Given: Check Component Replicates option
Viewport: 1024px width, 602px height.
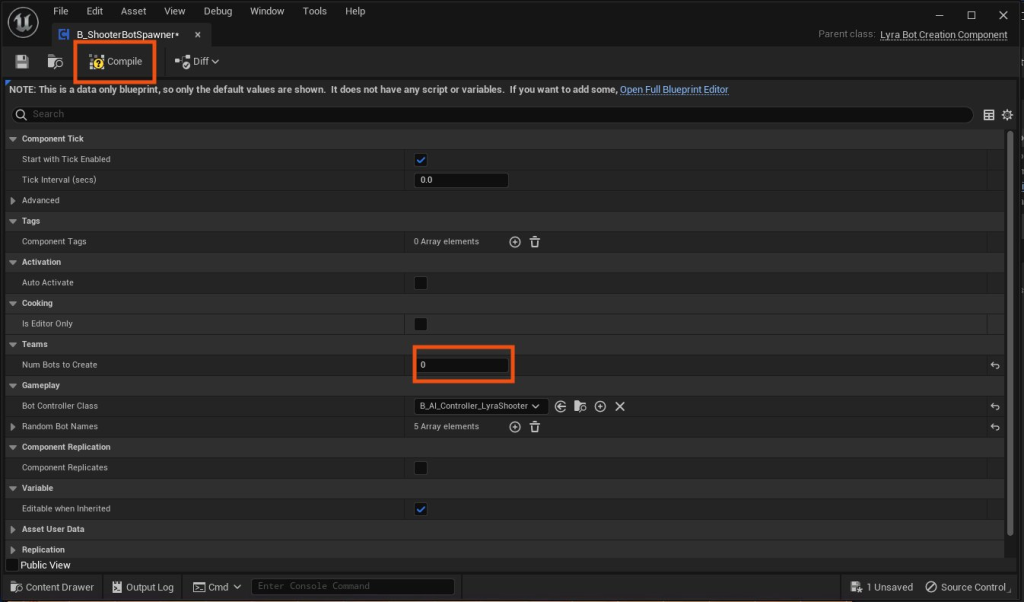Looking at the screenshot, I should (x=421, y=468).
